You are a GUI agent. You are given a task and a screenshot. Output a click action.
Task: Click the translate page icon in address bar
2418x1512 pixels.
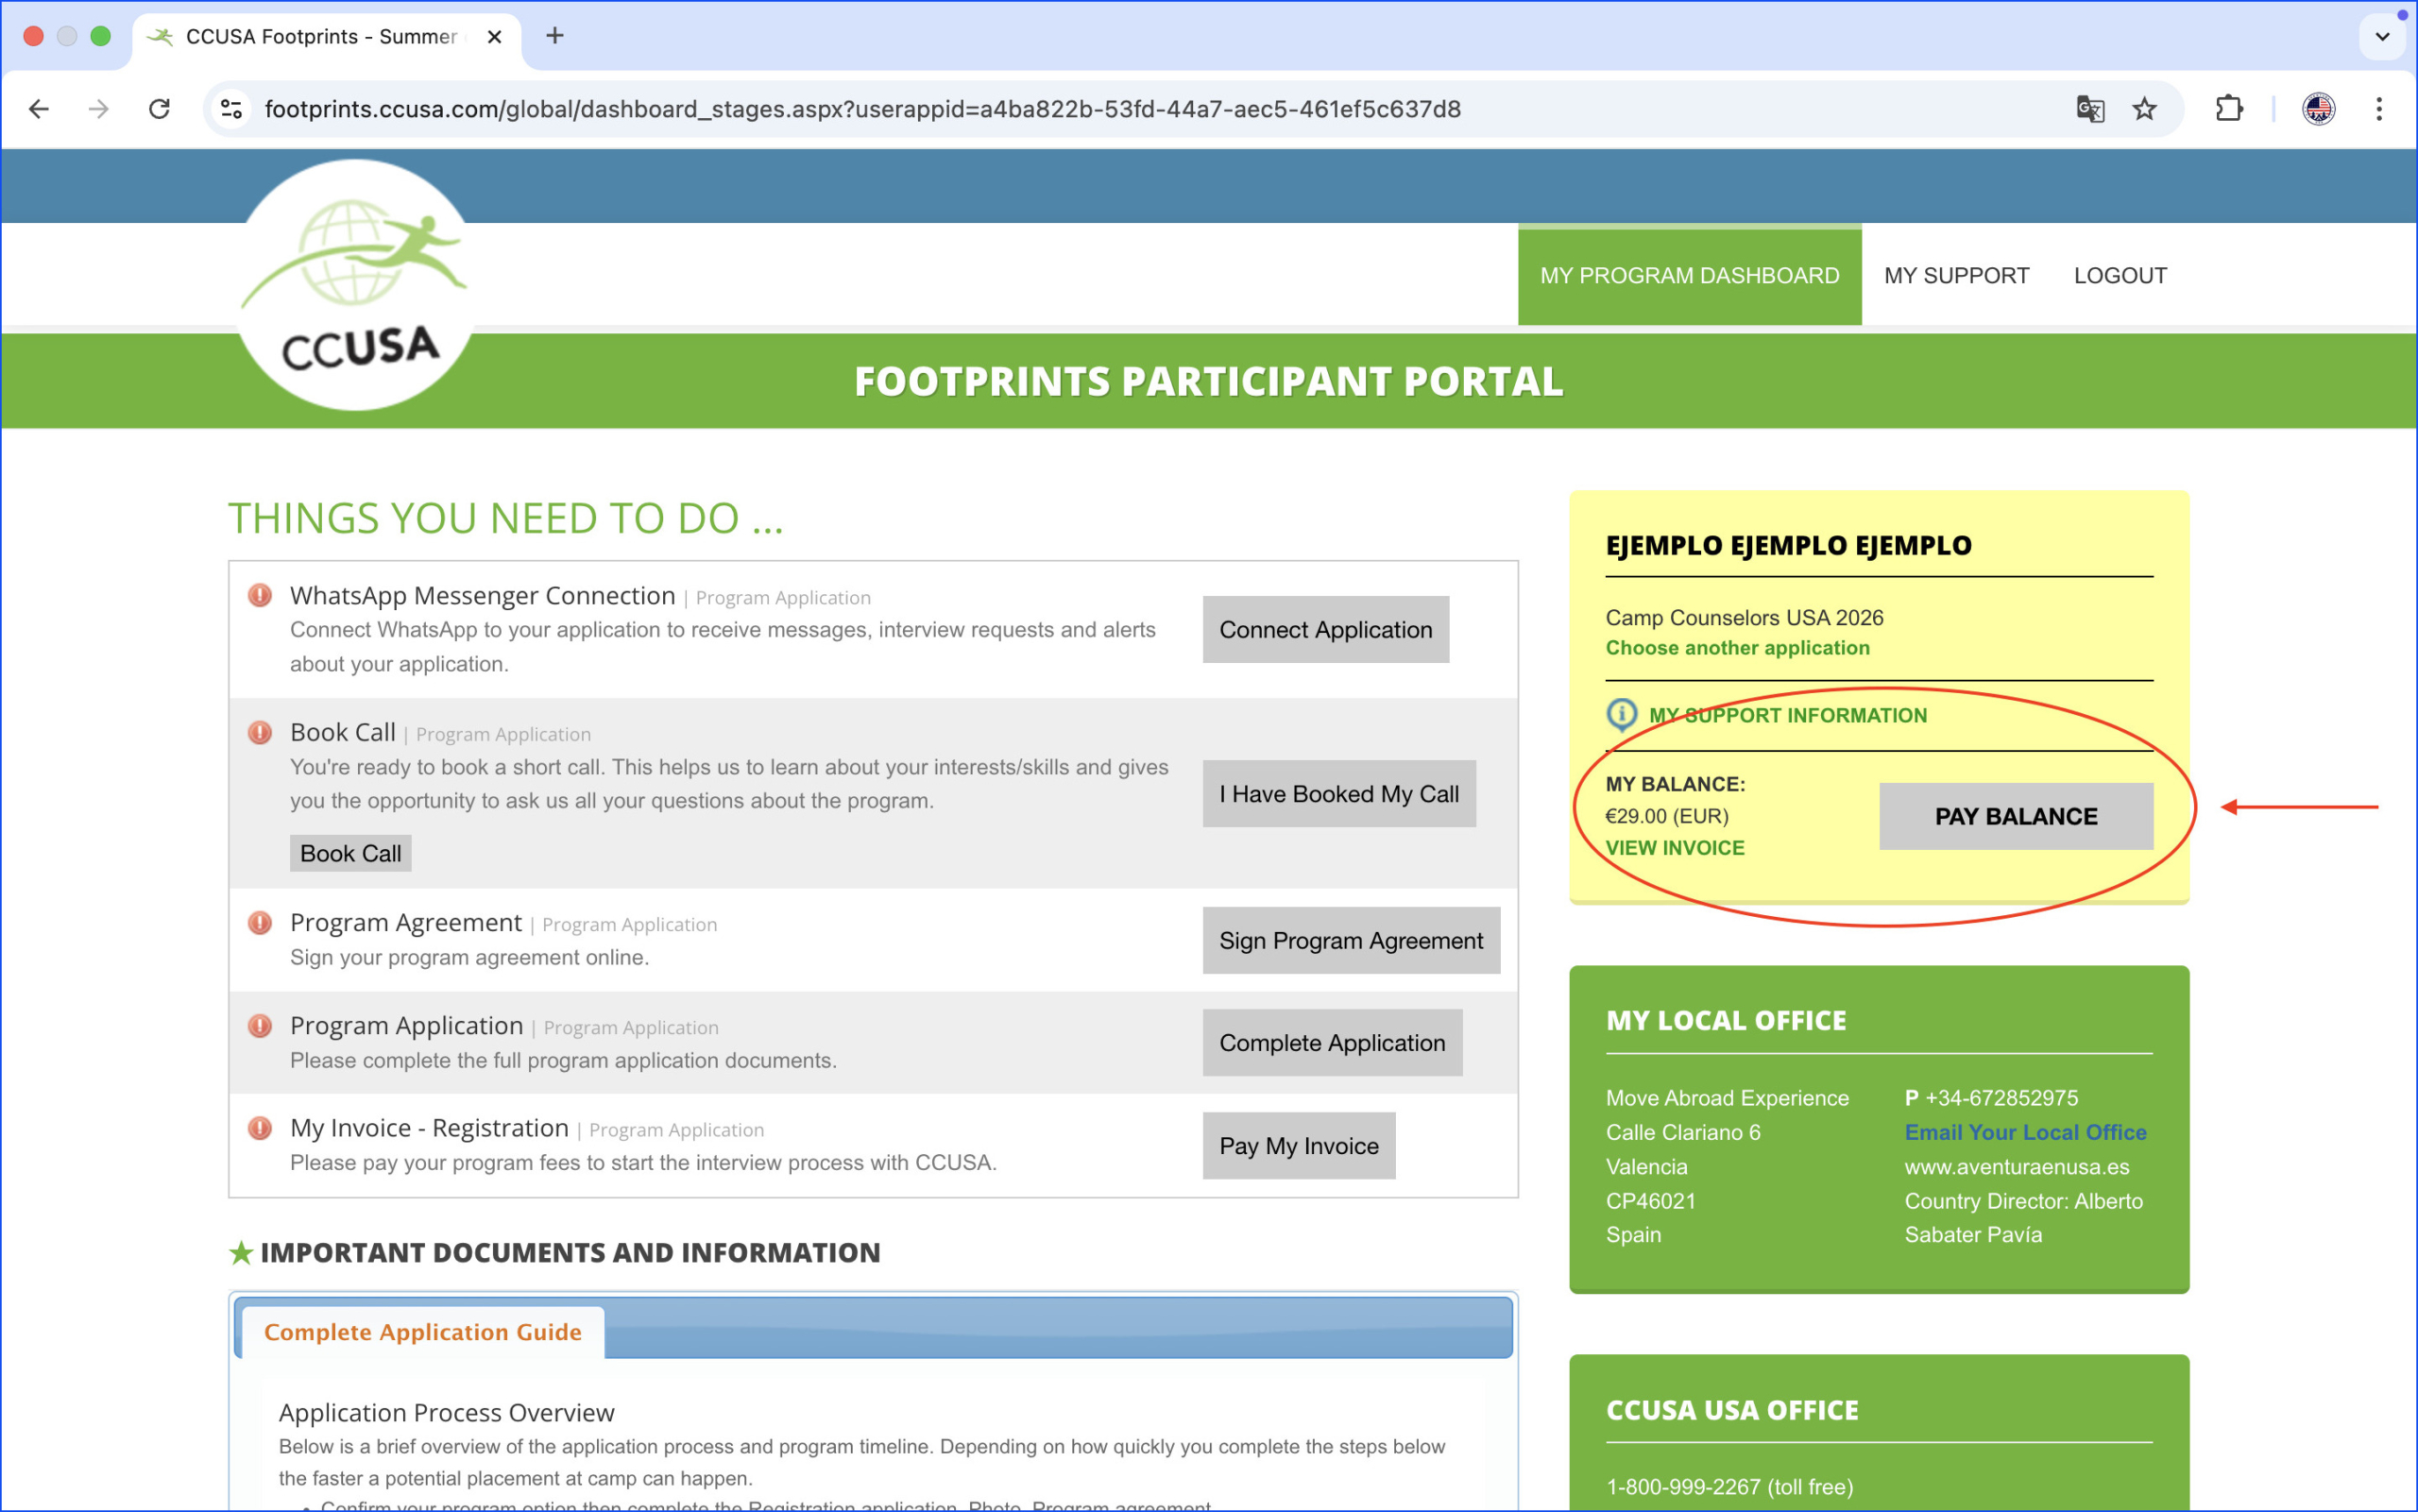click(x=2089, y=109)
